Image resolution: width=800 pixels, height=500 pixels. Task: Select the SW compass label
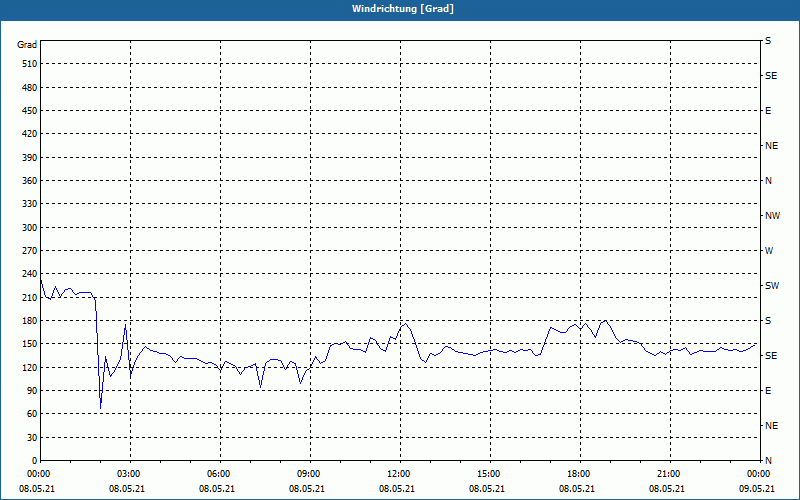pyautogui.click(x=772, y=286)
